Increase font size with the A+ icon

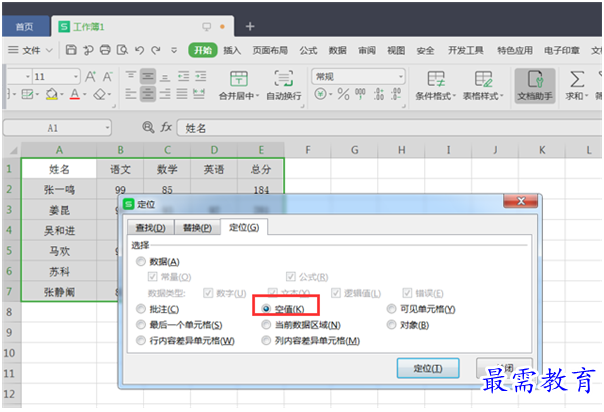91,76
